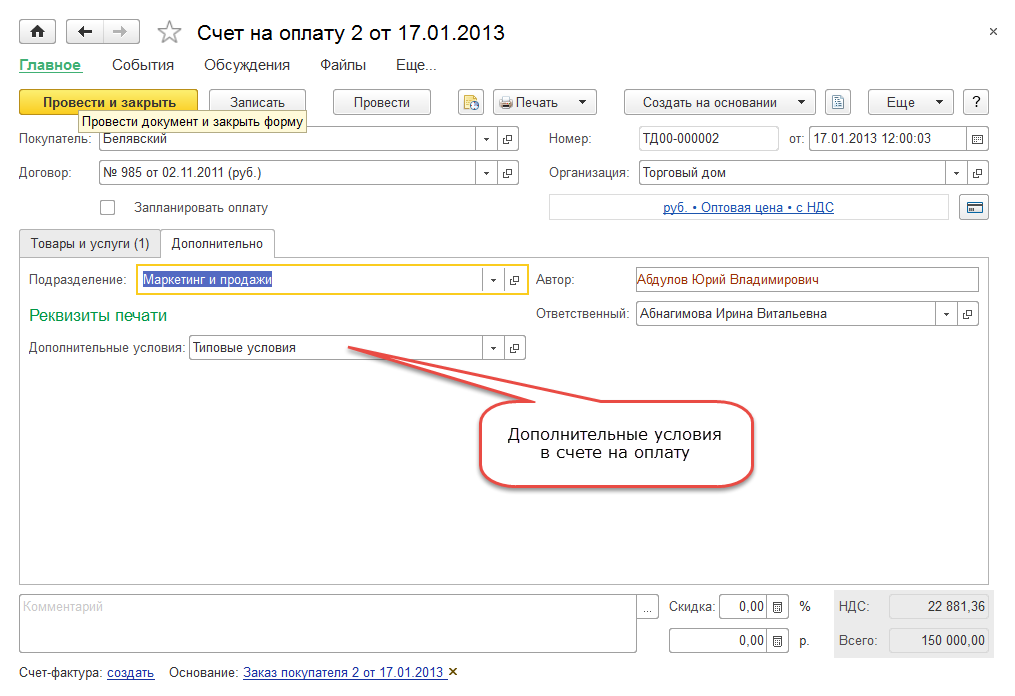1015x696 pixels.
Task: Open the Файлы section
Action: click(x=343, y=65)
